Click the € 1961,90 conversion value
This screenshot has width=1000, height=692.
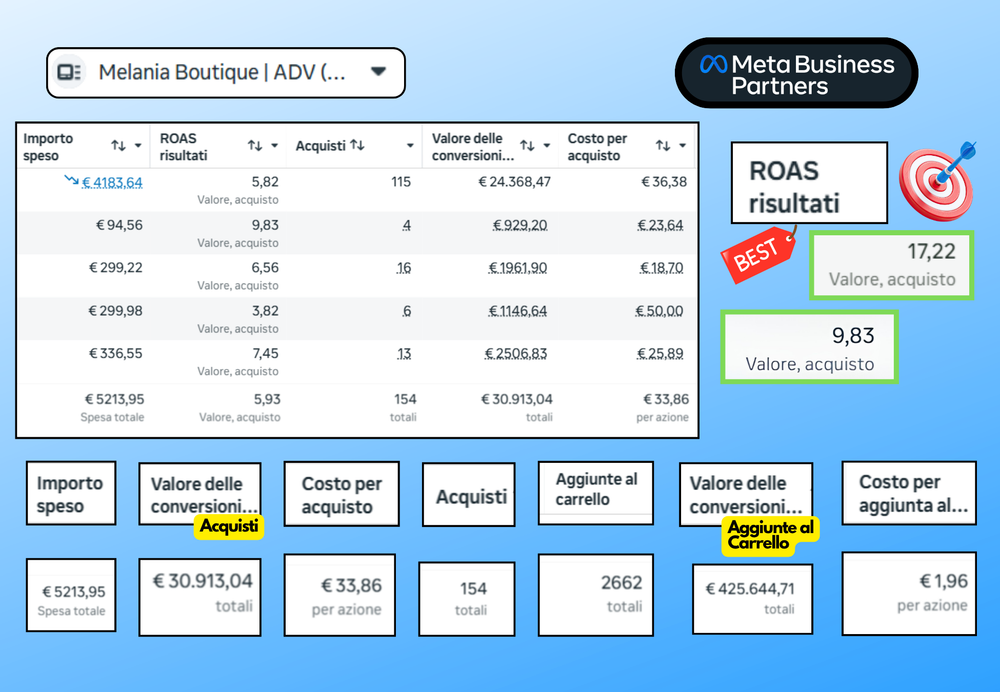point(518,268)
